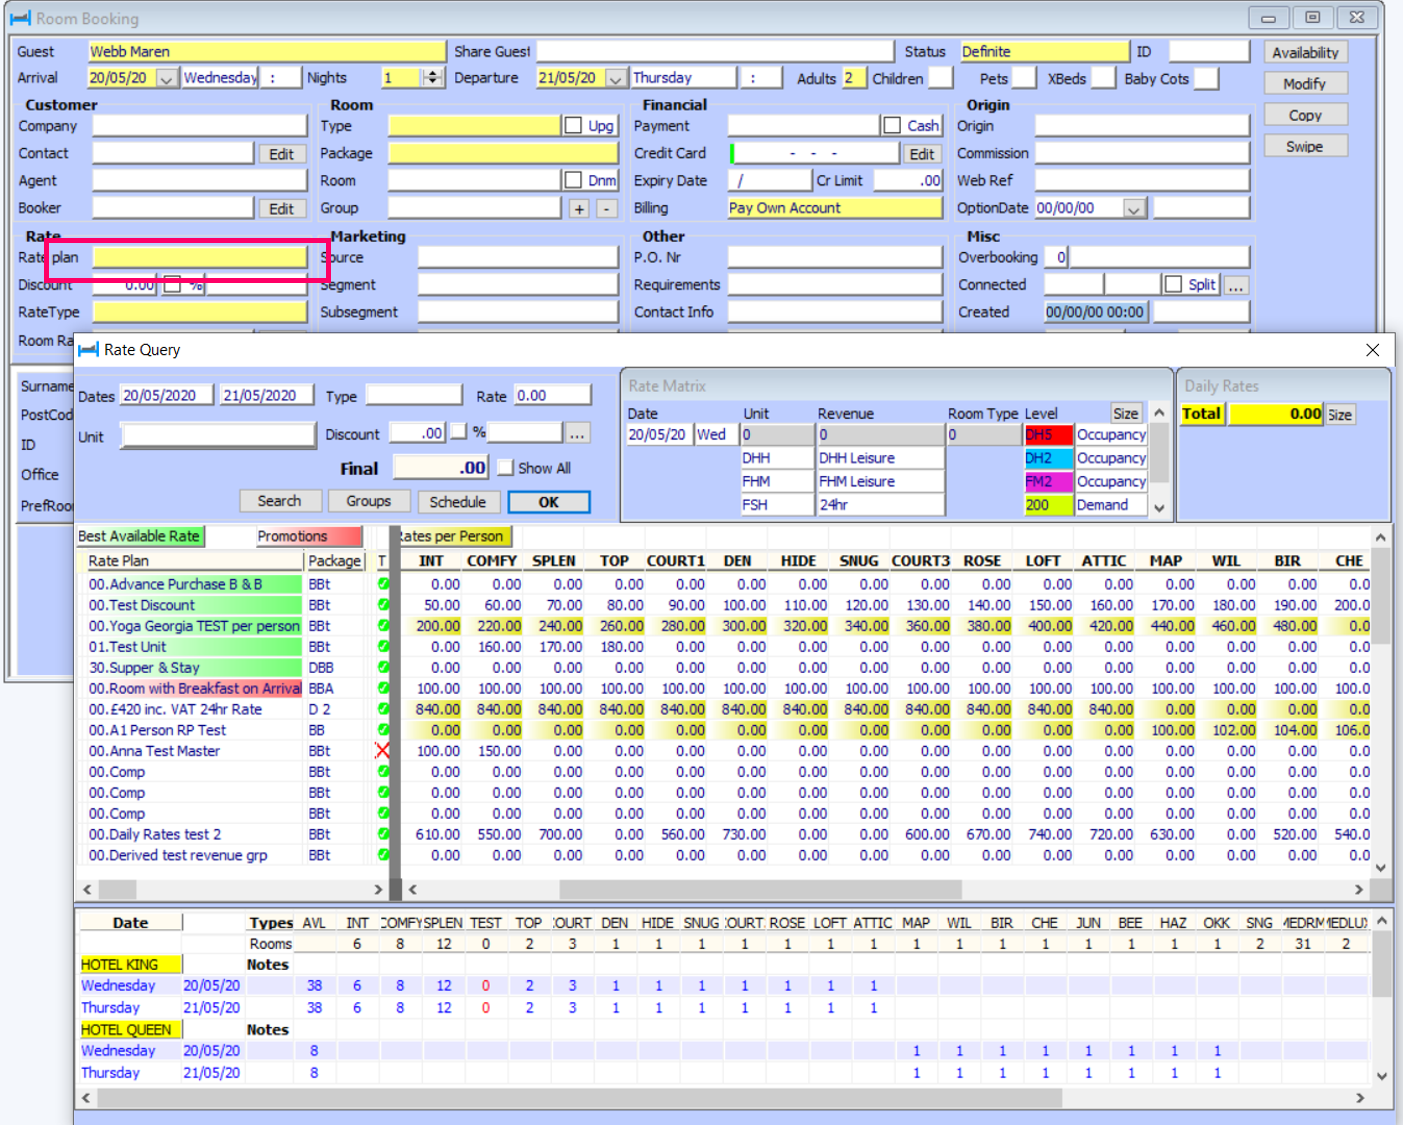Click the Guest name field Webb Maren
Viewport: 1403px width, 1125px height.
click(x=267, y=51)
